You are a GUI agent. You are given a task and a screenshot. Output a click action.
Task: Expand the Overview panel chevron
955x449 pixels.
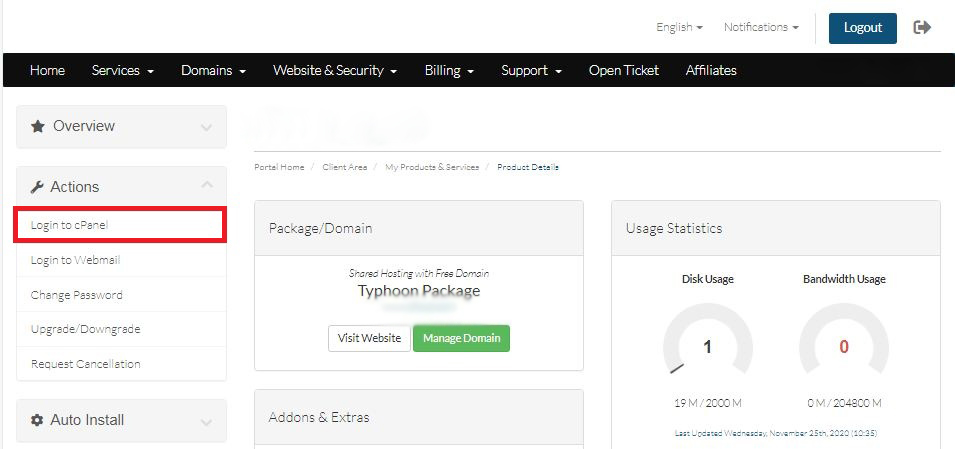(206, 128)
